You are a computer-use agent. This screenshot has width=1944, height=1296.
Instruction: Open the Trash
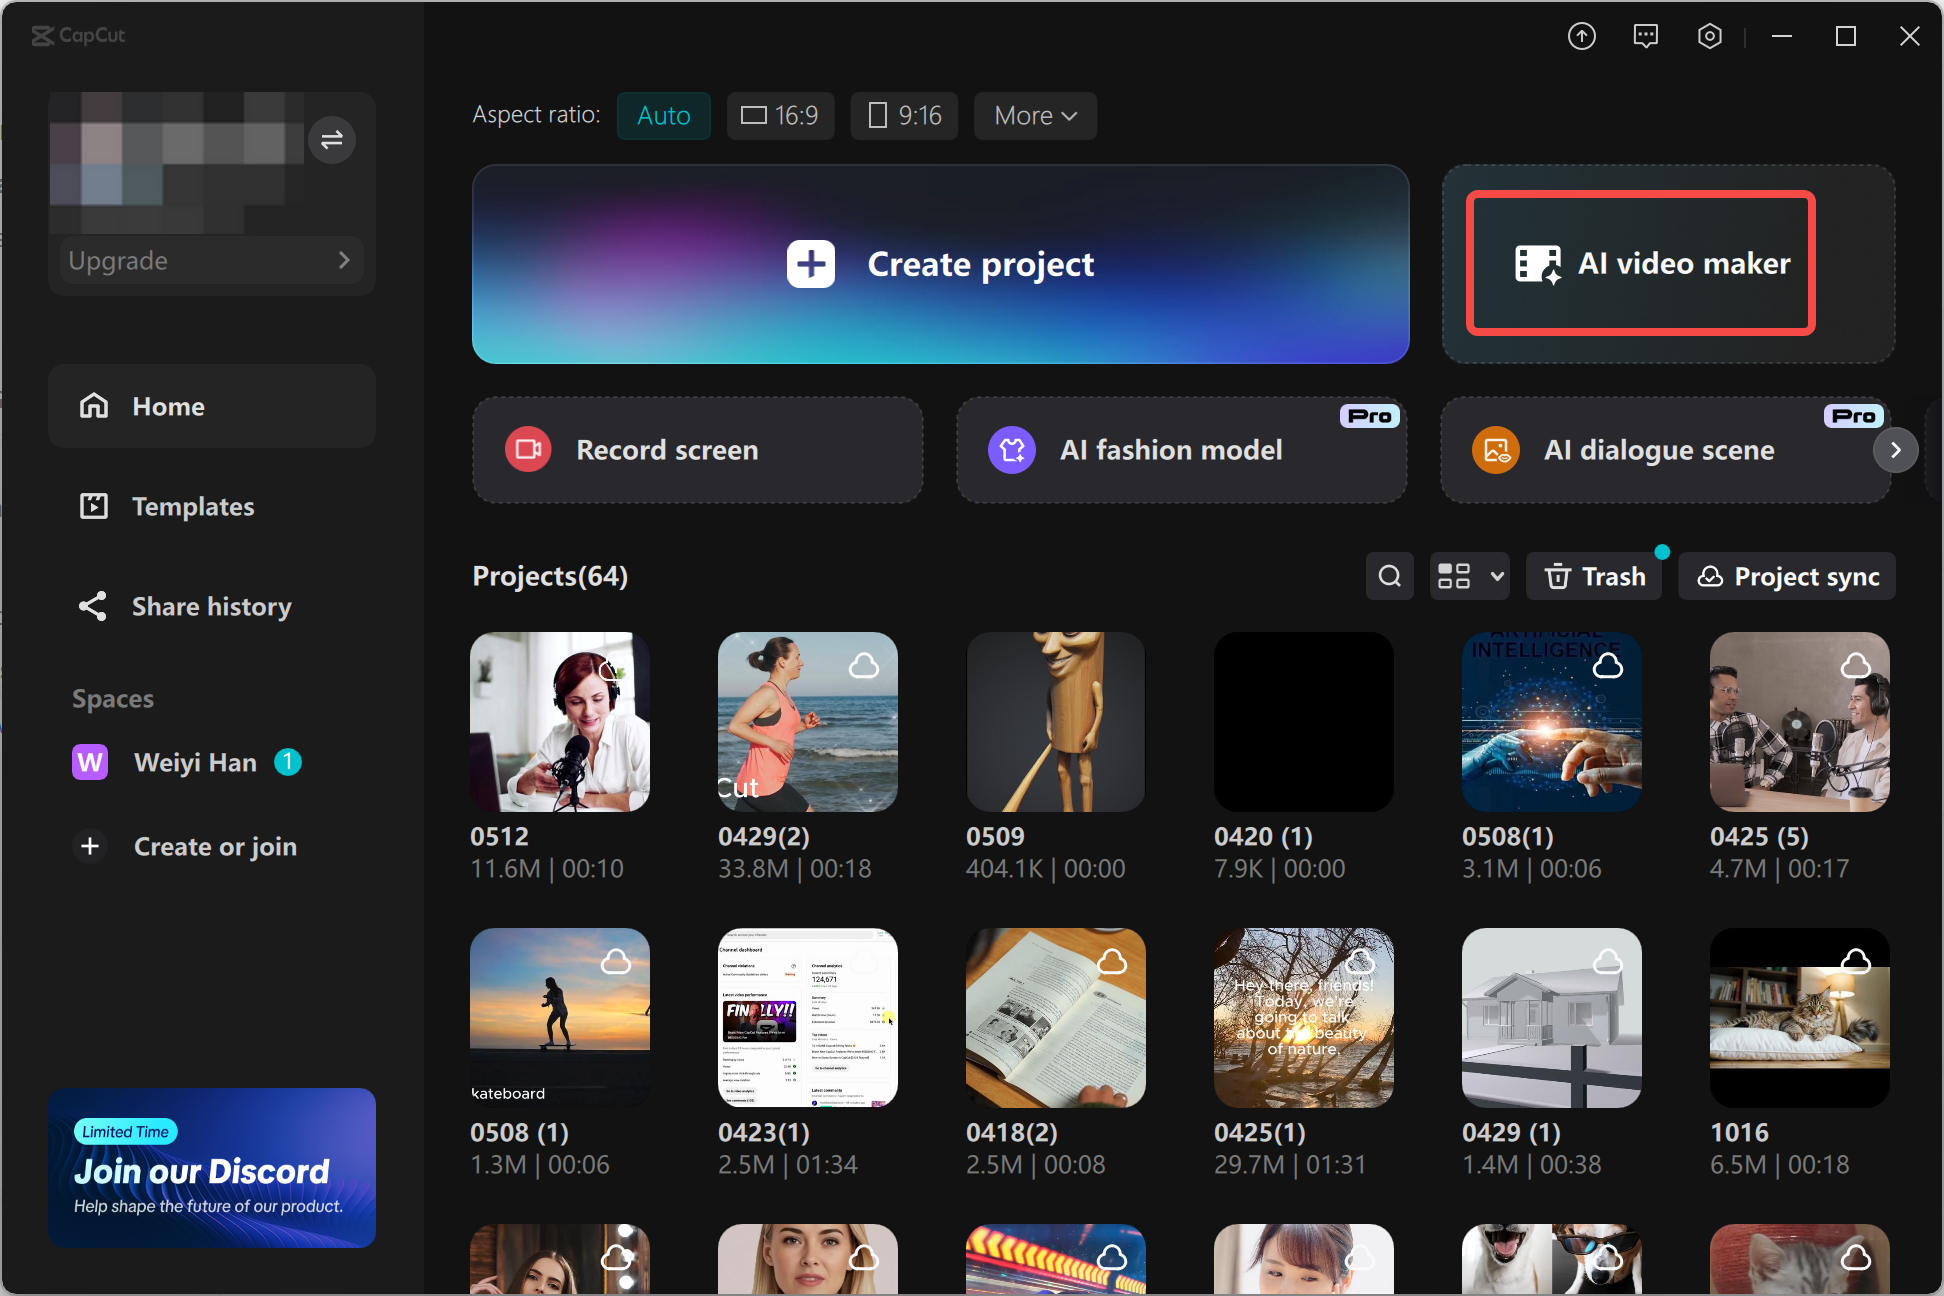pos(1594,576)
